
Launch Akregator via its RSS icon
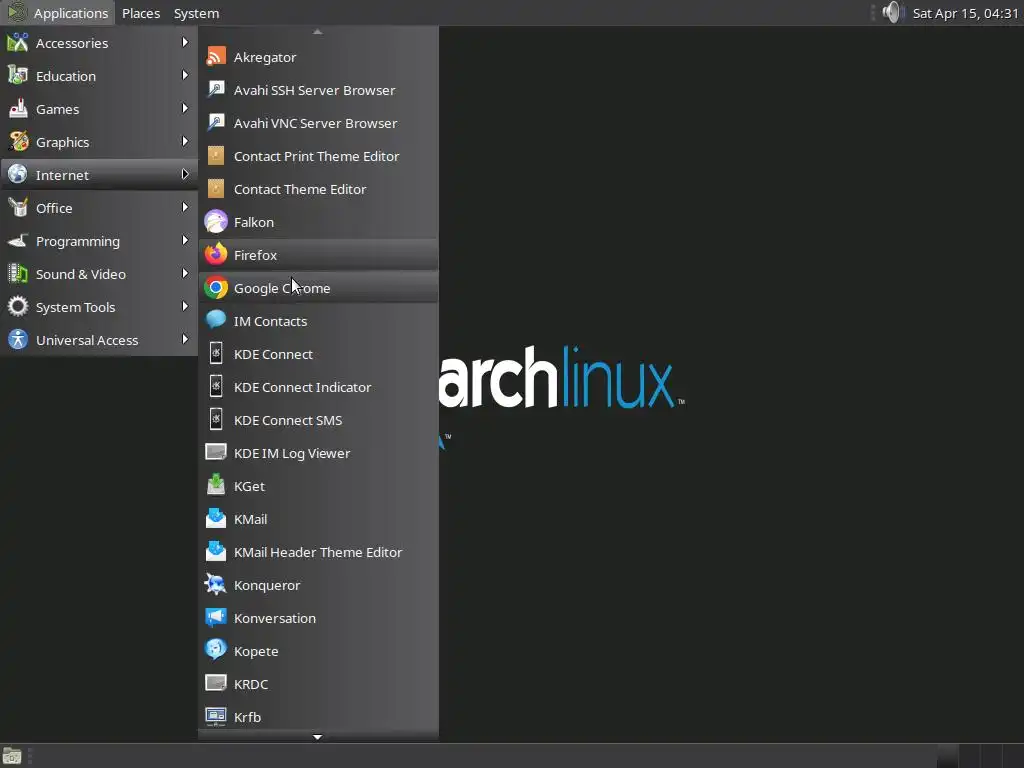click(216, 57)
